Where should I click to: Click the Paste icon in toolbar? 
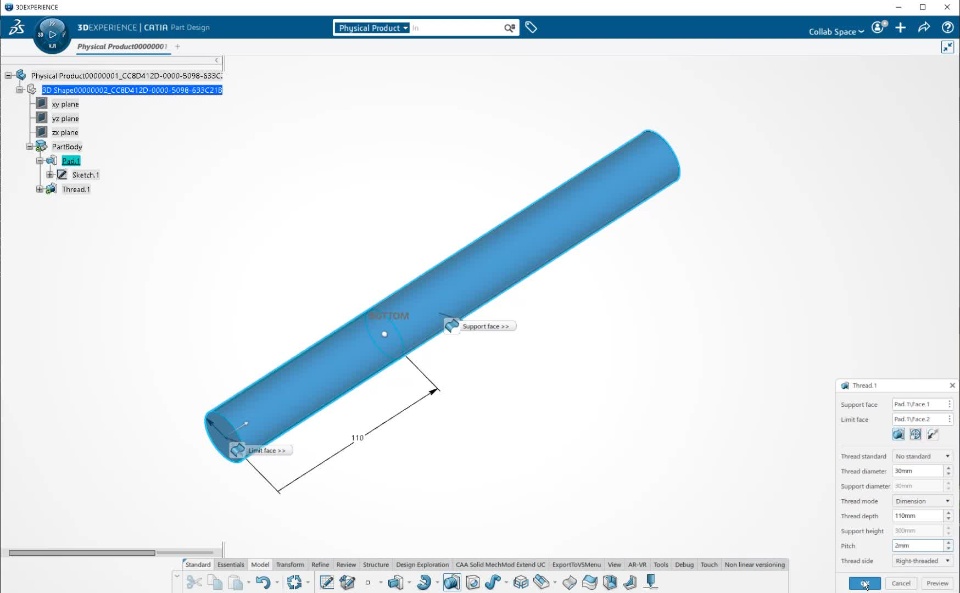point(235,582)
